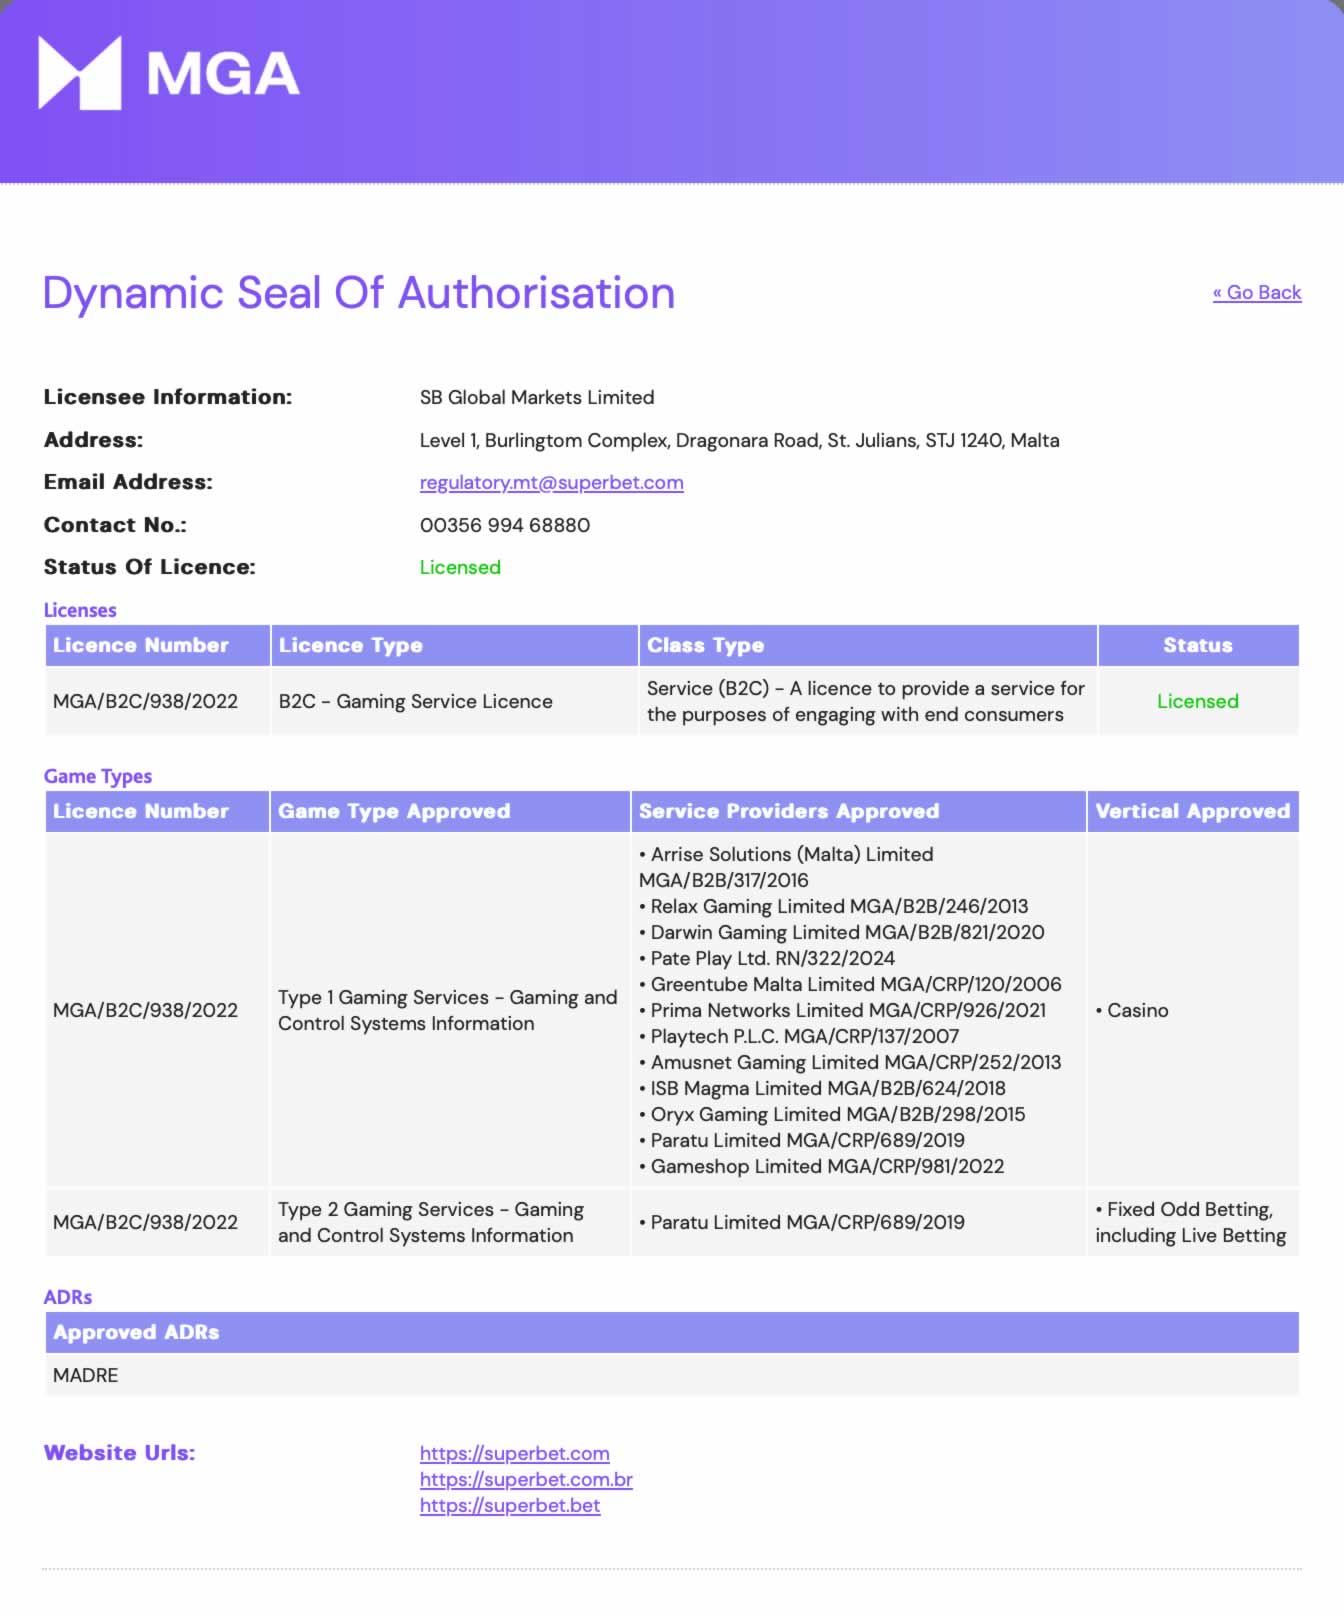Image resolution: width=1344 pixels, height=1616 pixels.
Task: Click Type 1 Gaming Services cell
Action: pos(449,1010)
